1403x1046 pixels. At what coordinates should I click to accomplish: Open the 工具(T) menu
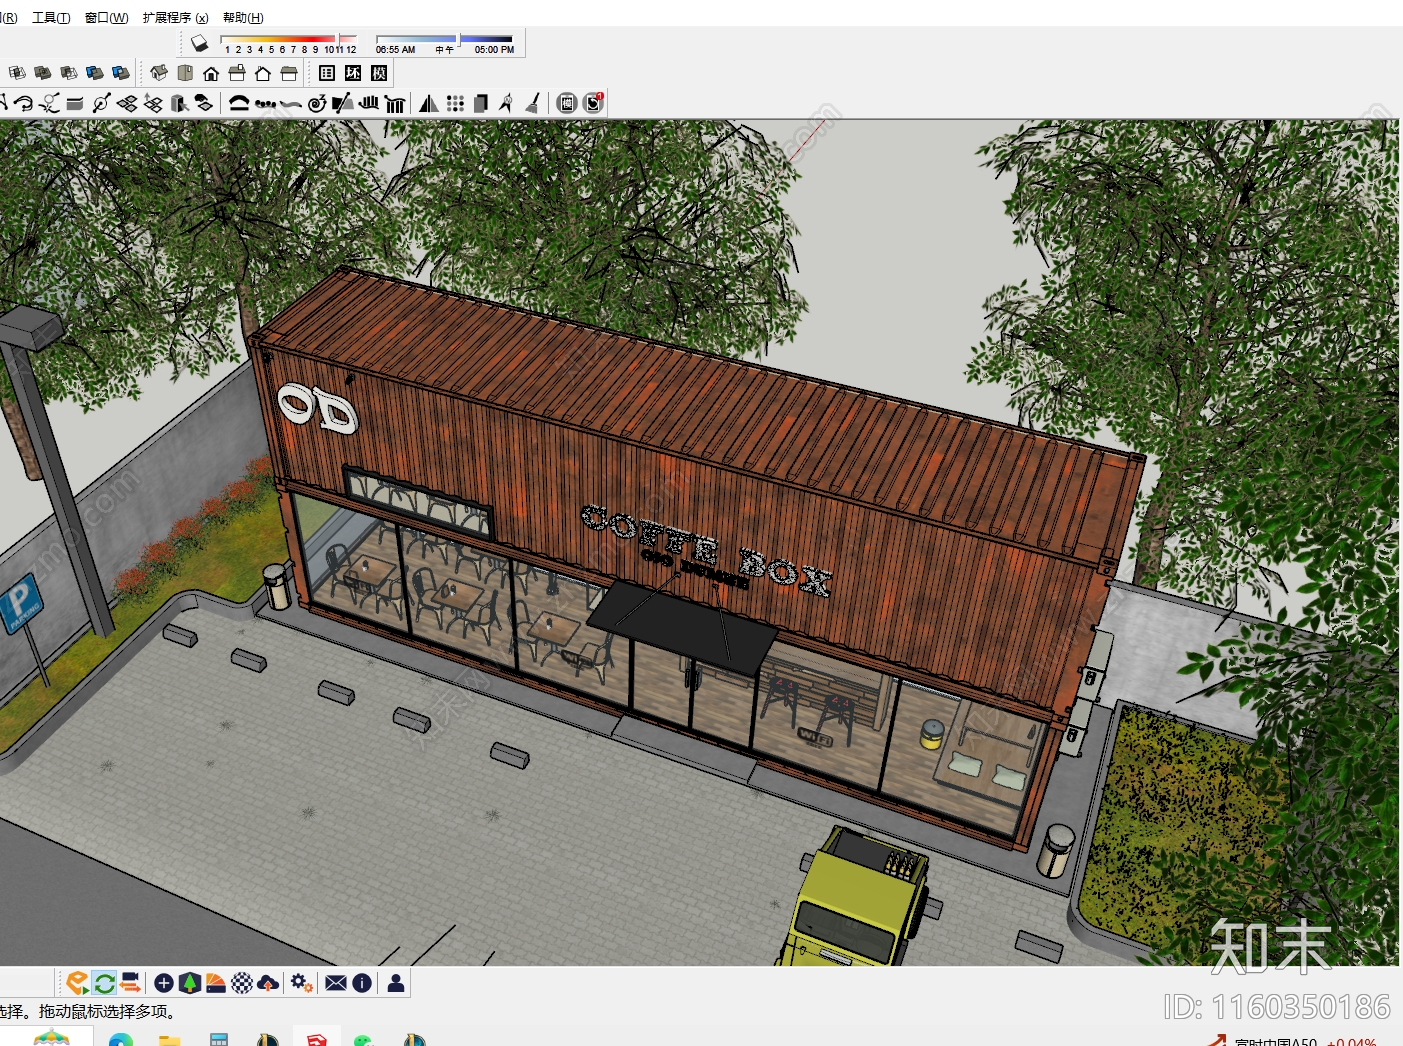pyautogui.click(x=51, y=18)
